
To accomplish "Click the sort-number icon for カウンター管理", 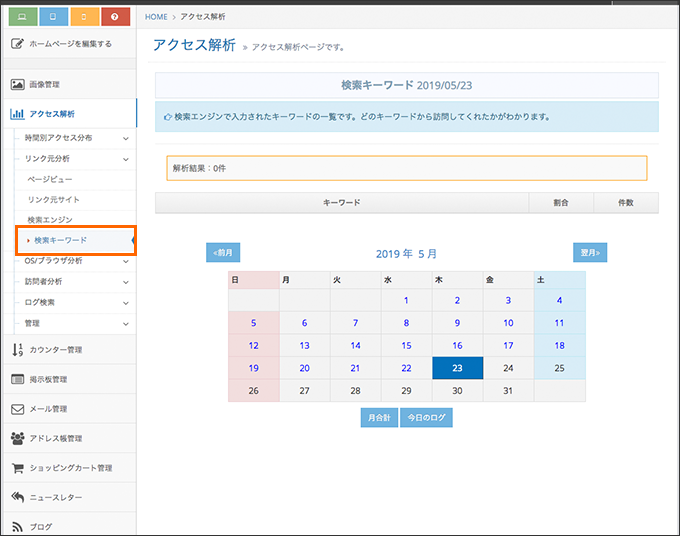I will (17, 350).
